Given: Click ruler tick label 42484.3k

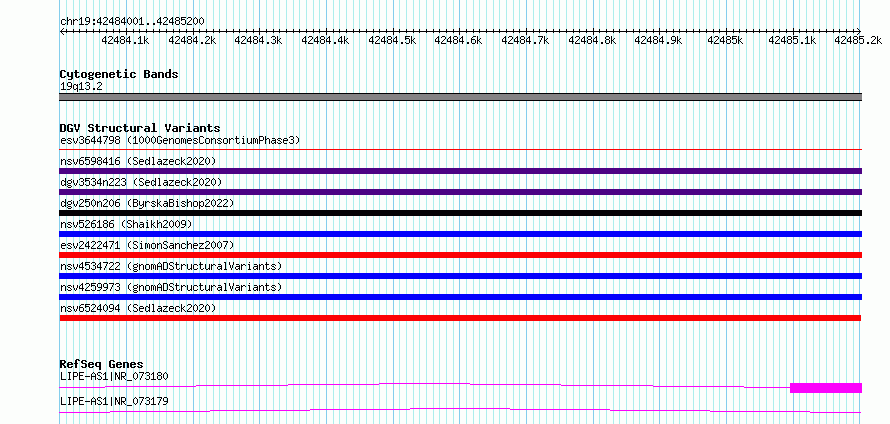Looking at the screenshot, I should (259, 40).
